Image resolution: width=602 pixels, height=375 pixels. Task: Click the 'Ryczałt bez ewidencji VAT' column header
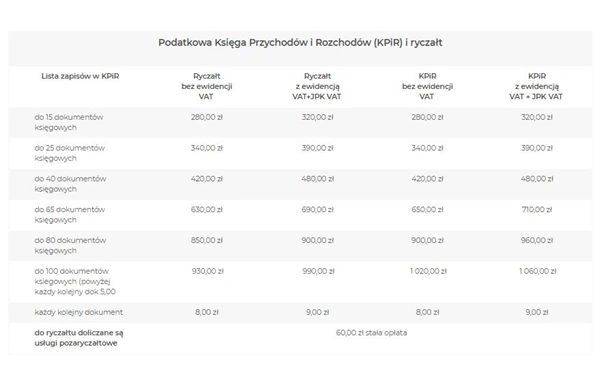[x=207, y=86]
